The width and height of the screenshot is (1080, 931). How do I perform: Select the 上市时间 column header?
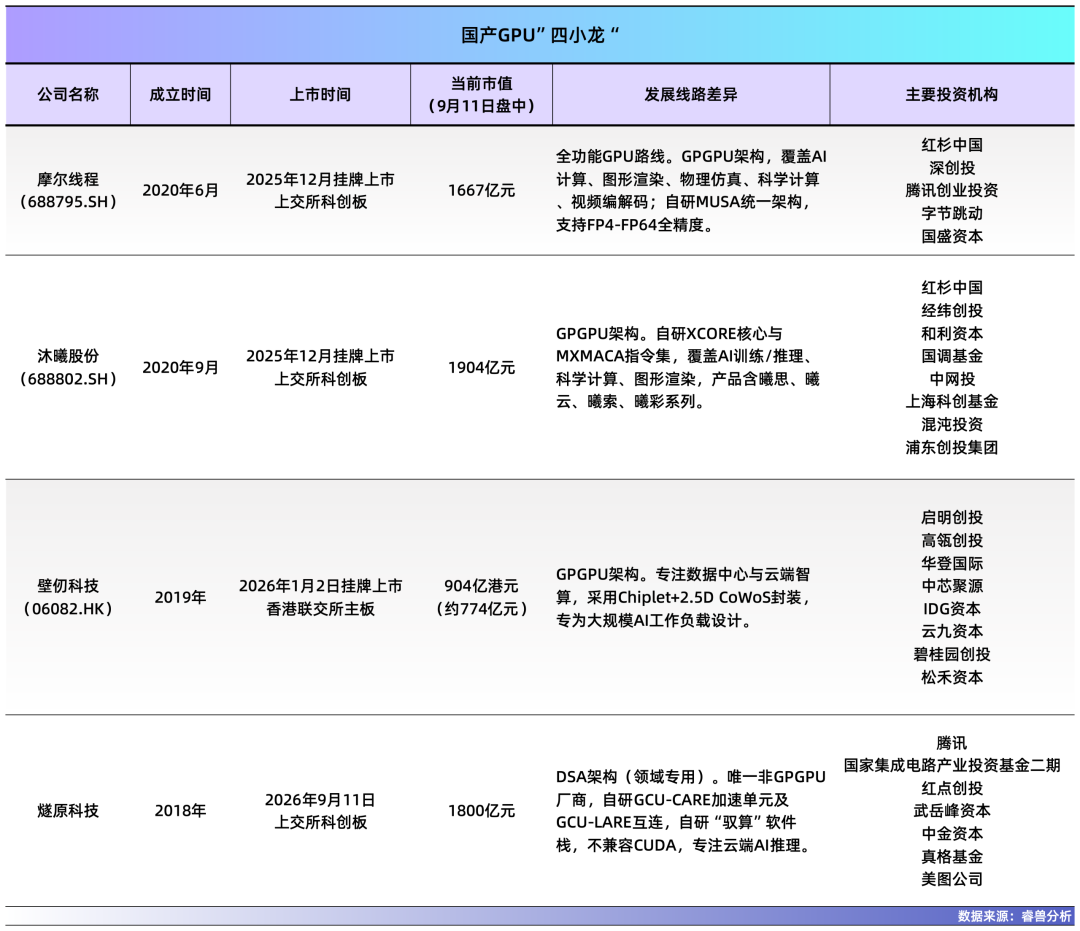click(x=320, y=94)
